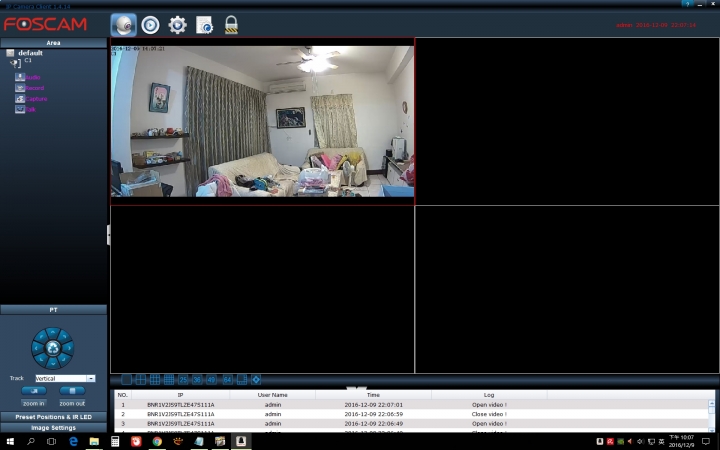
Task: Open settings via the gear icon
Action: (177, 25)
